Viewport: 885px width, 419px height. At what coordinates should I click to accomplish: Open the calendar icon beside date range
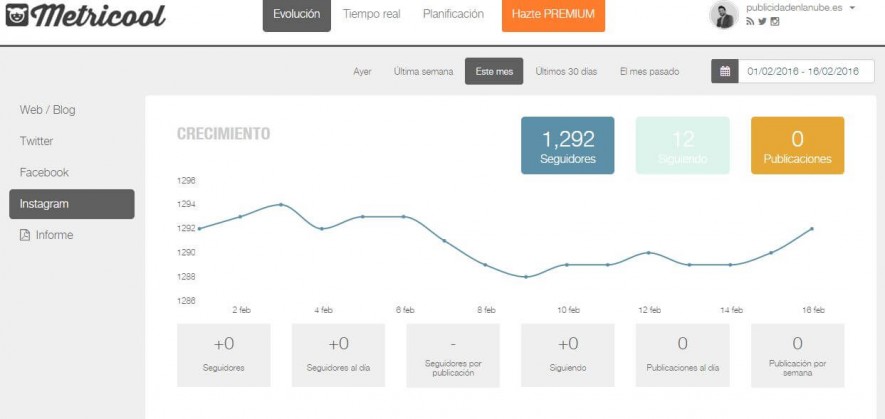725,71
